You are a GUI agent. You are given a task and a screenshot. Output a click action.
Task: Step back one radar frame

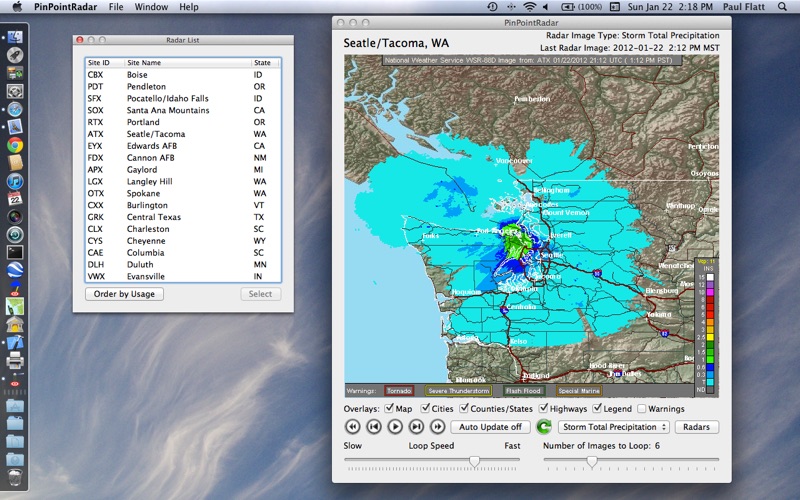point(374,427)
